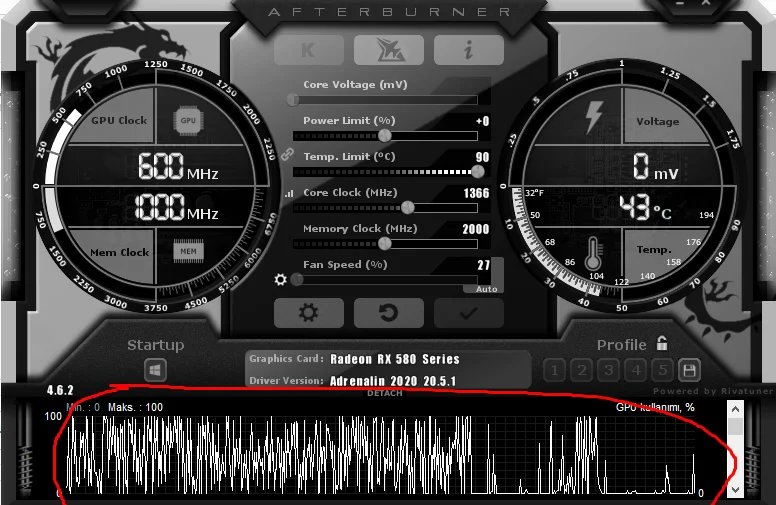The image size is (776, 505).
Task: Select profile slot 1
Action: pos(555,370)
